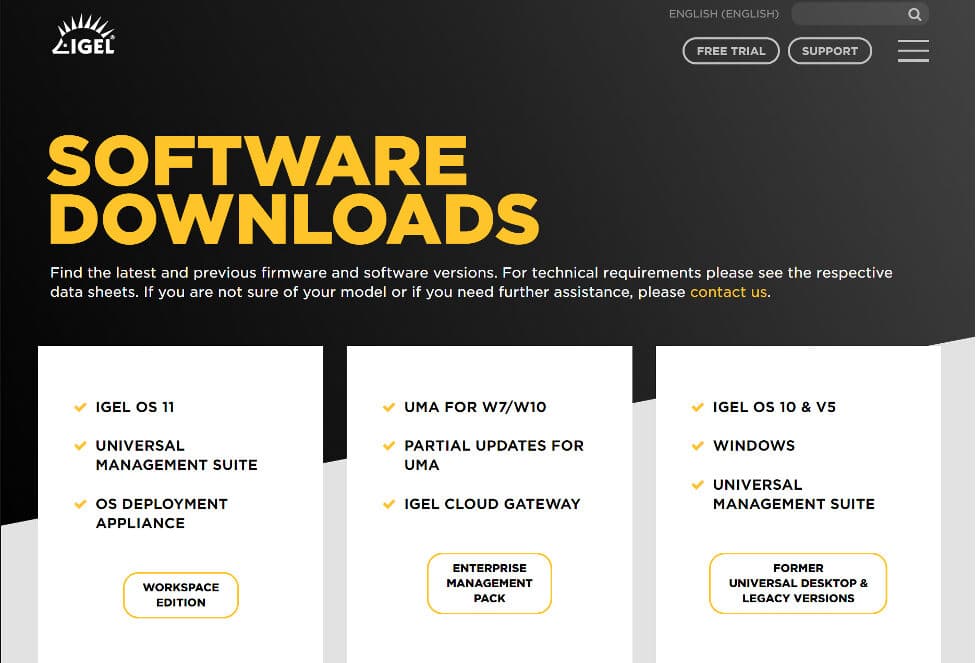Open the Enterprise Management Pack downloads
This screenshot has height=663, width=977.
pos(489,583)
